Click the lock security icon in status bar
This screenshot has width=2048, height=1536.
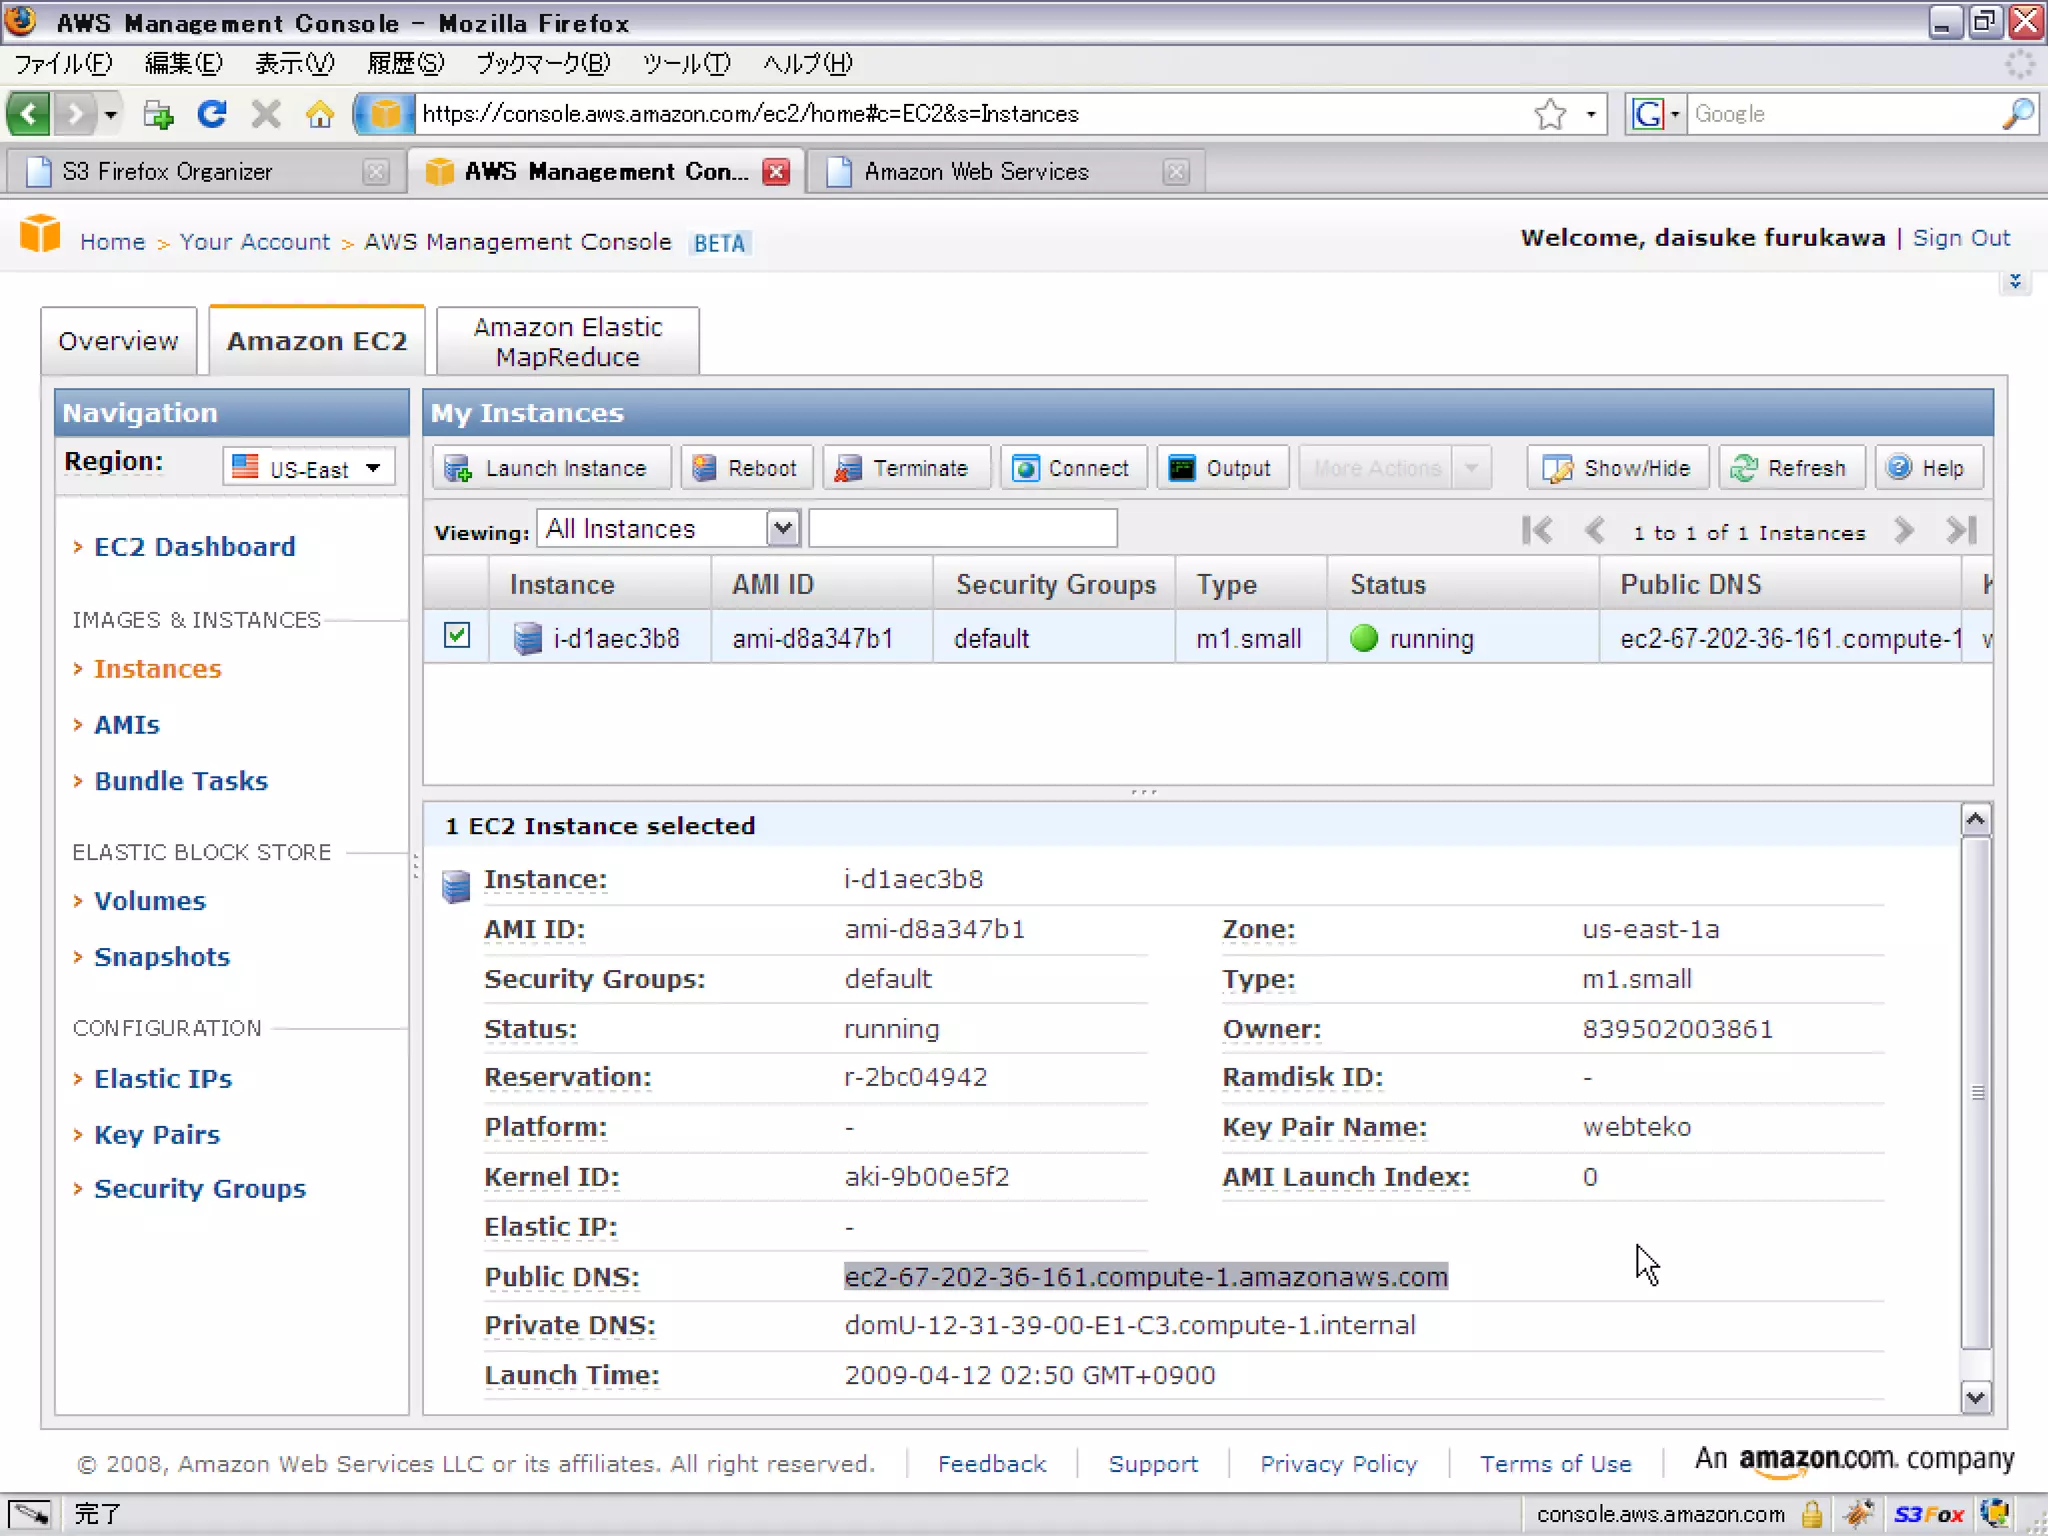click(1812, 1514)
